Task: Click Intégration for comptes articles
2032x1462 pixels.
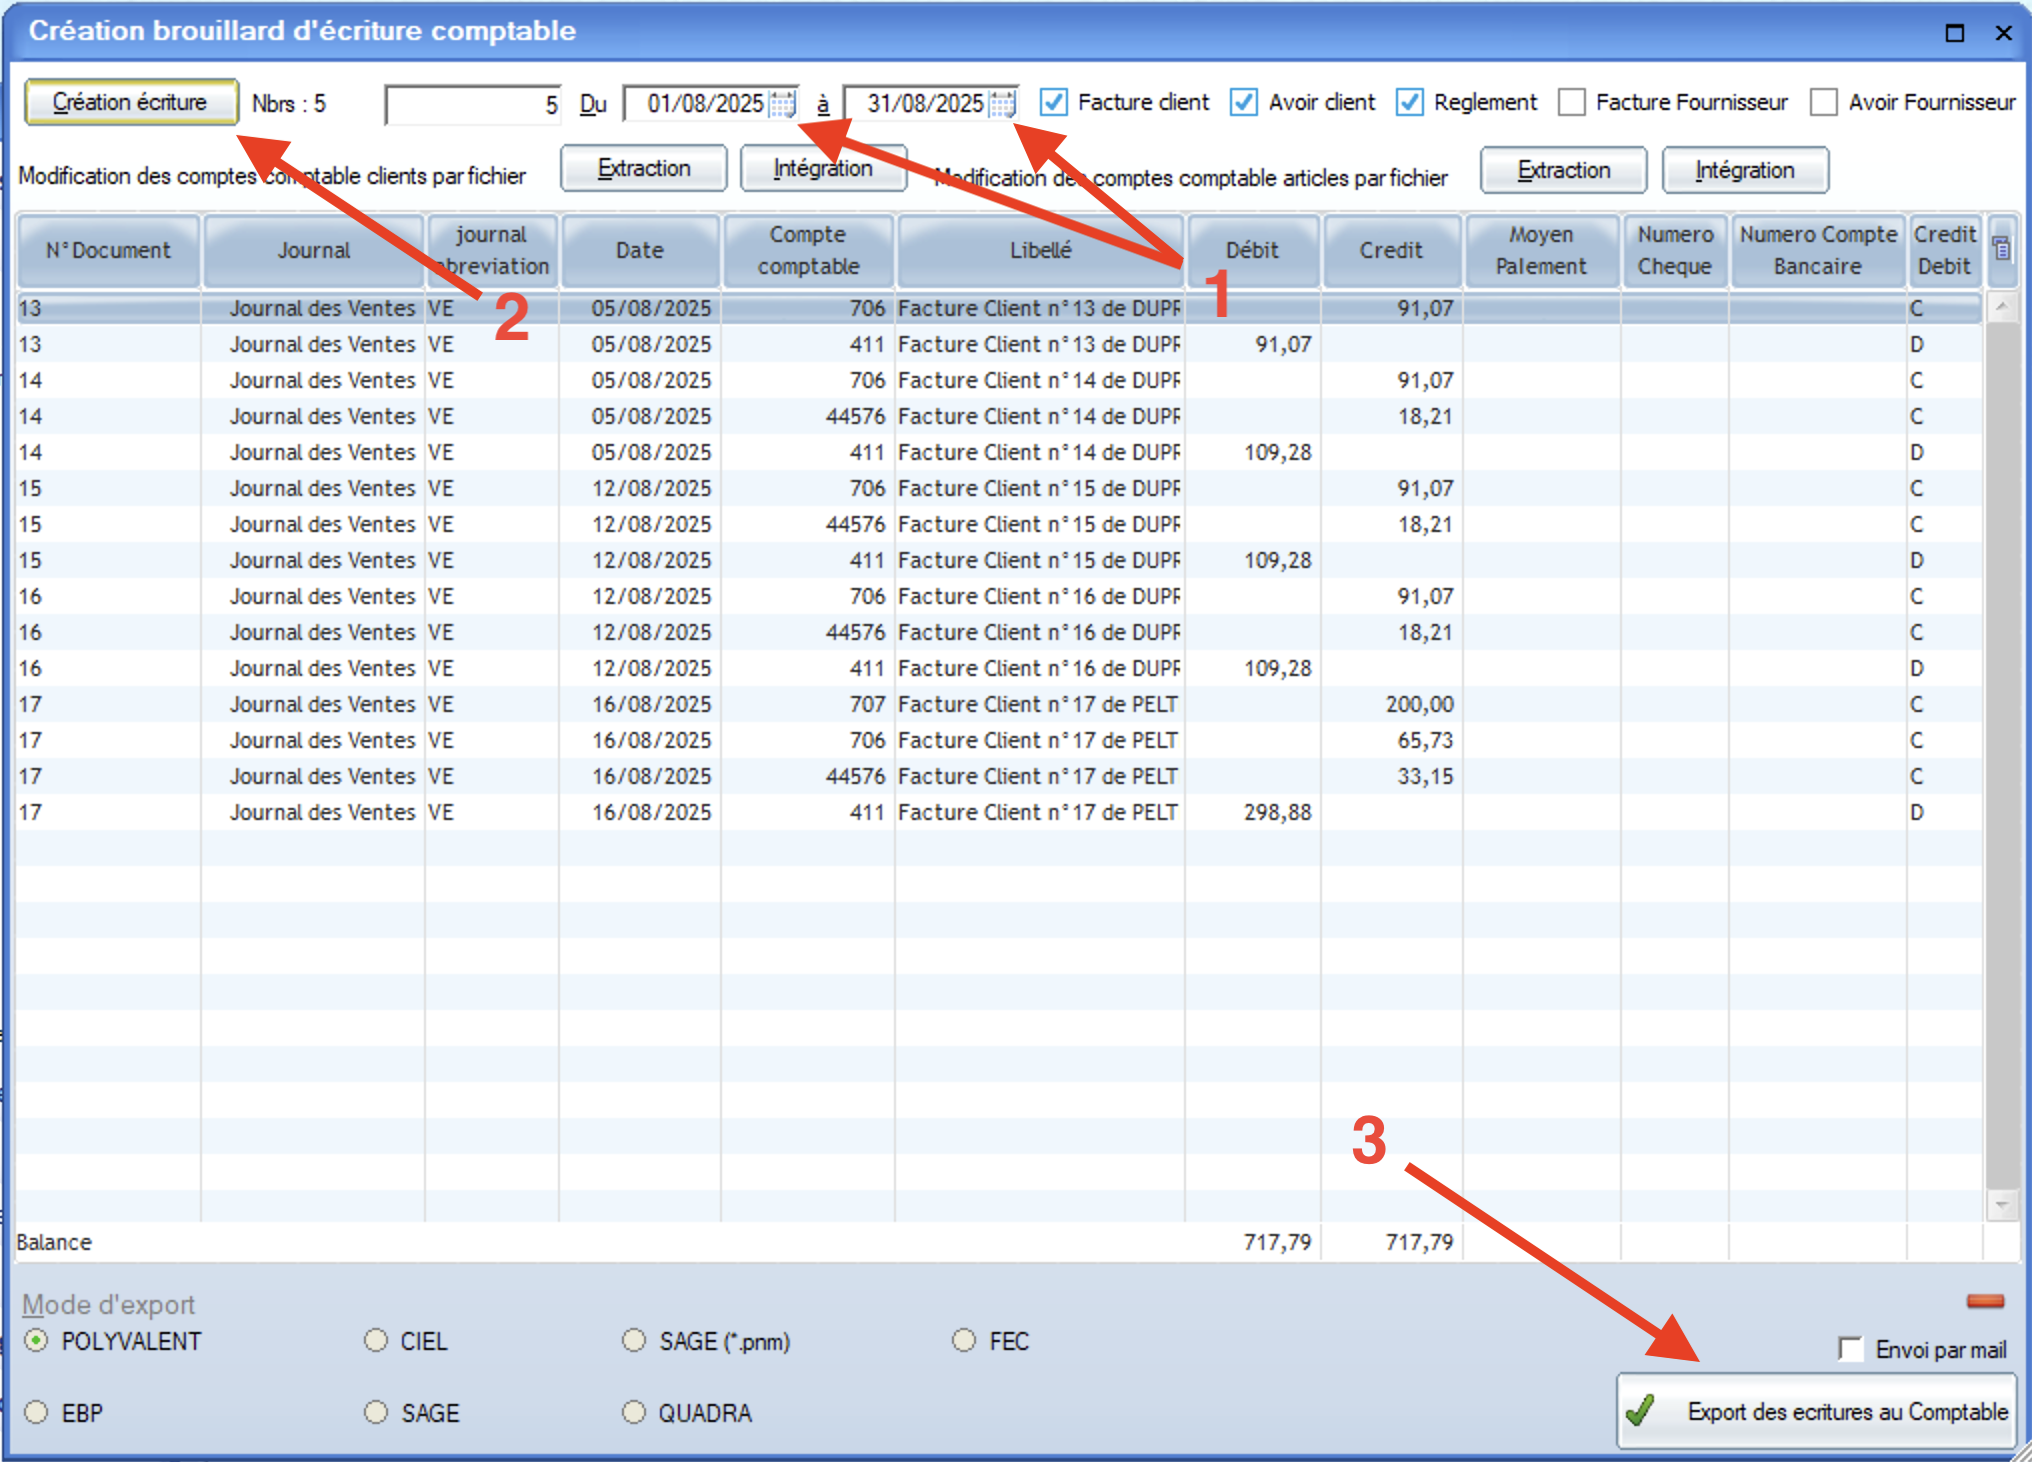Action: (x=1745, y=170)
